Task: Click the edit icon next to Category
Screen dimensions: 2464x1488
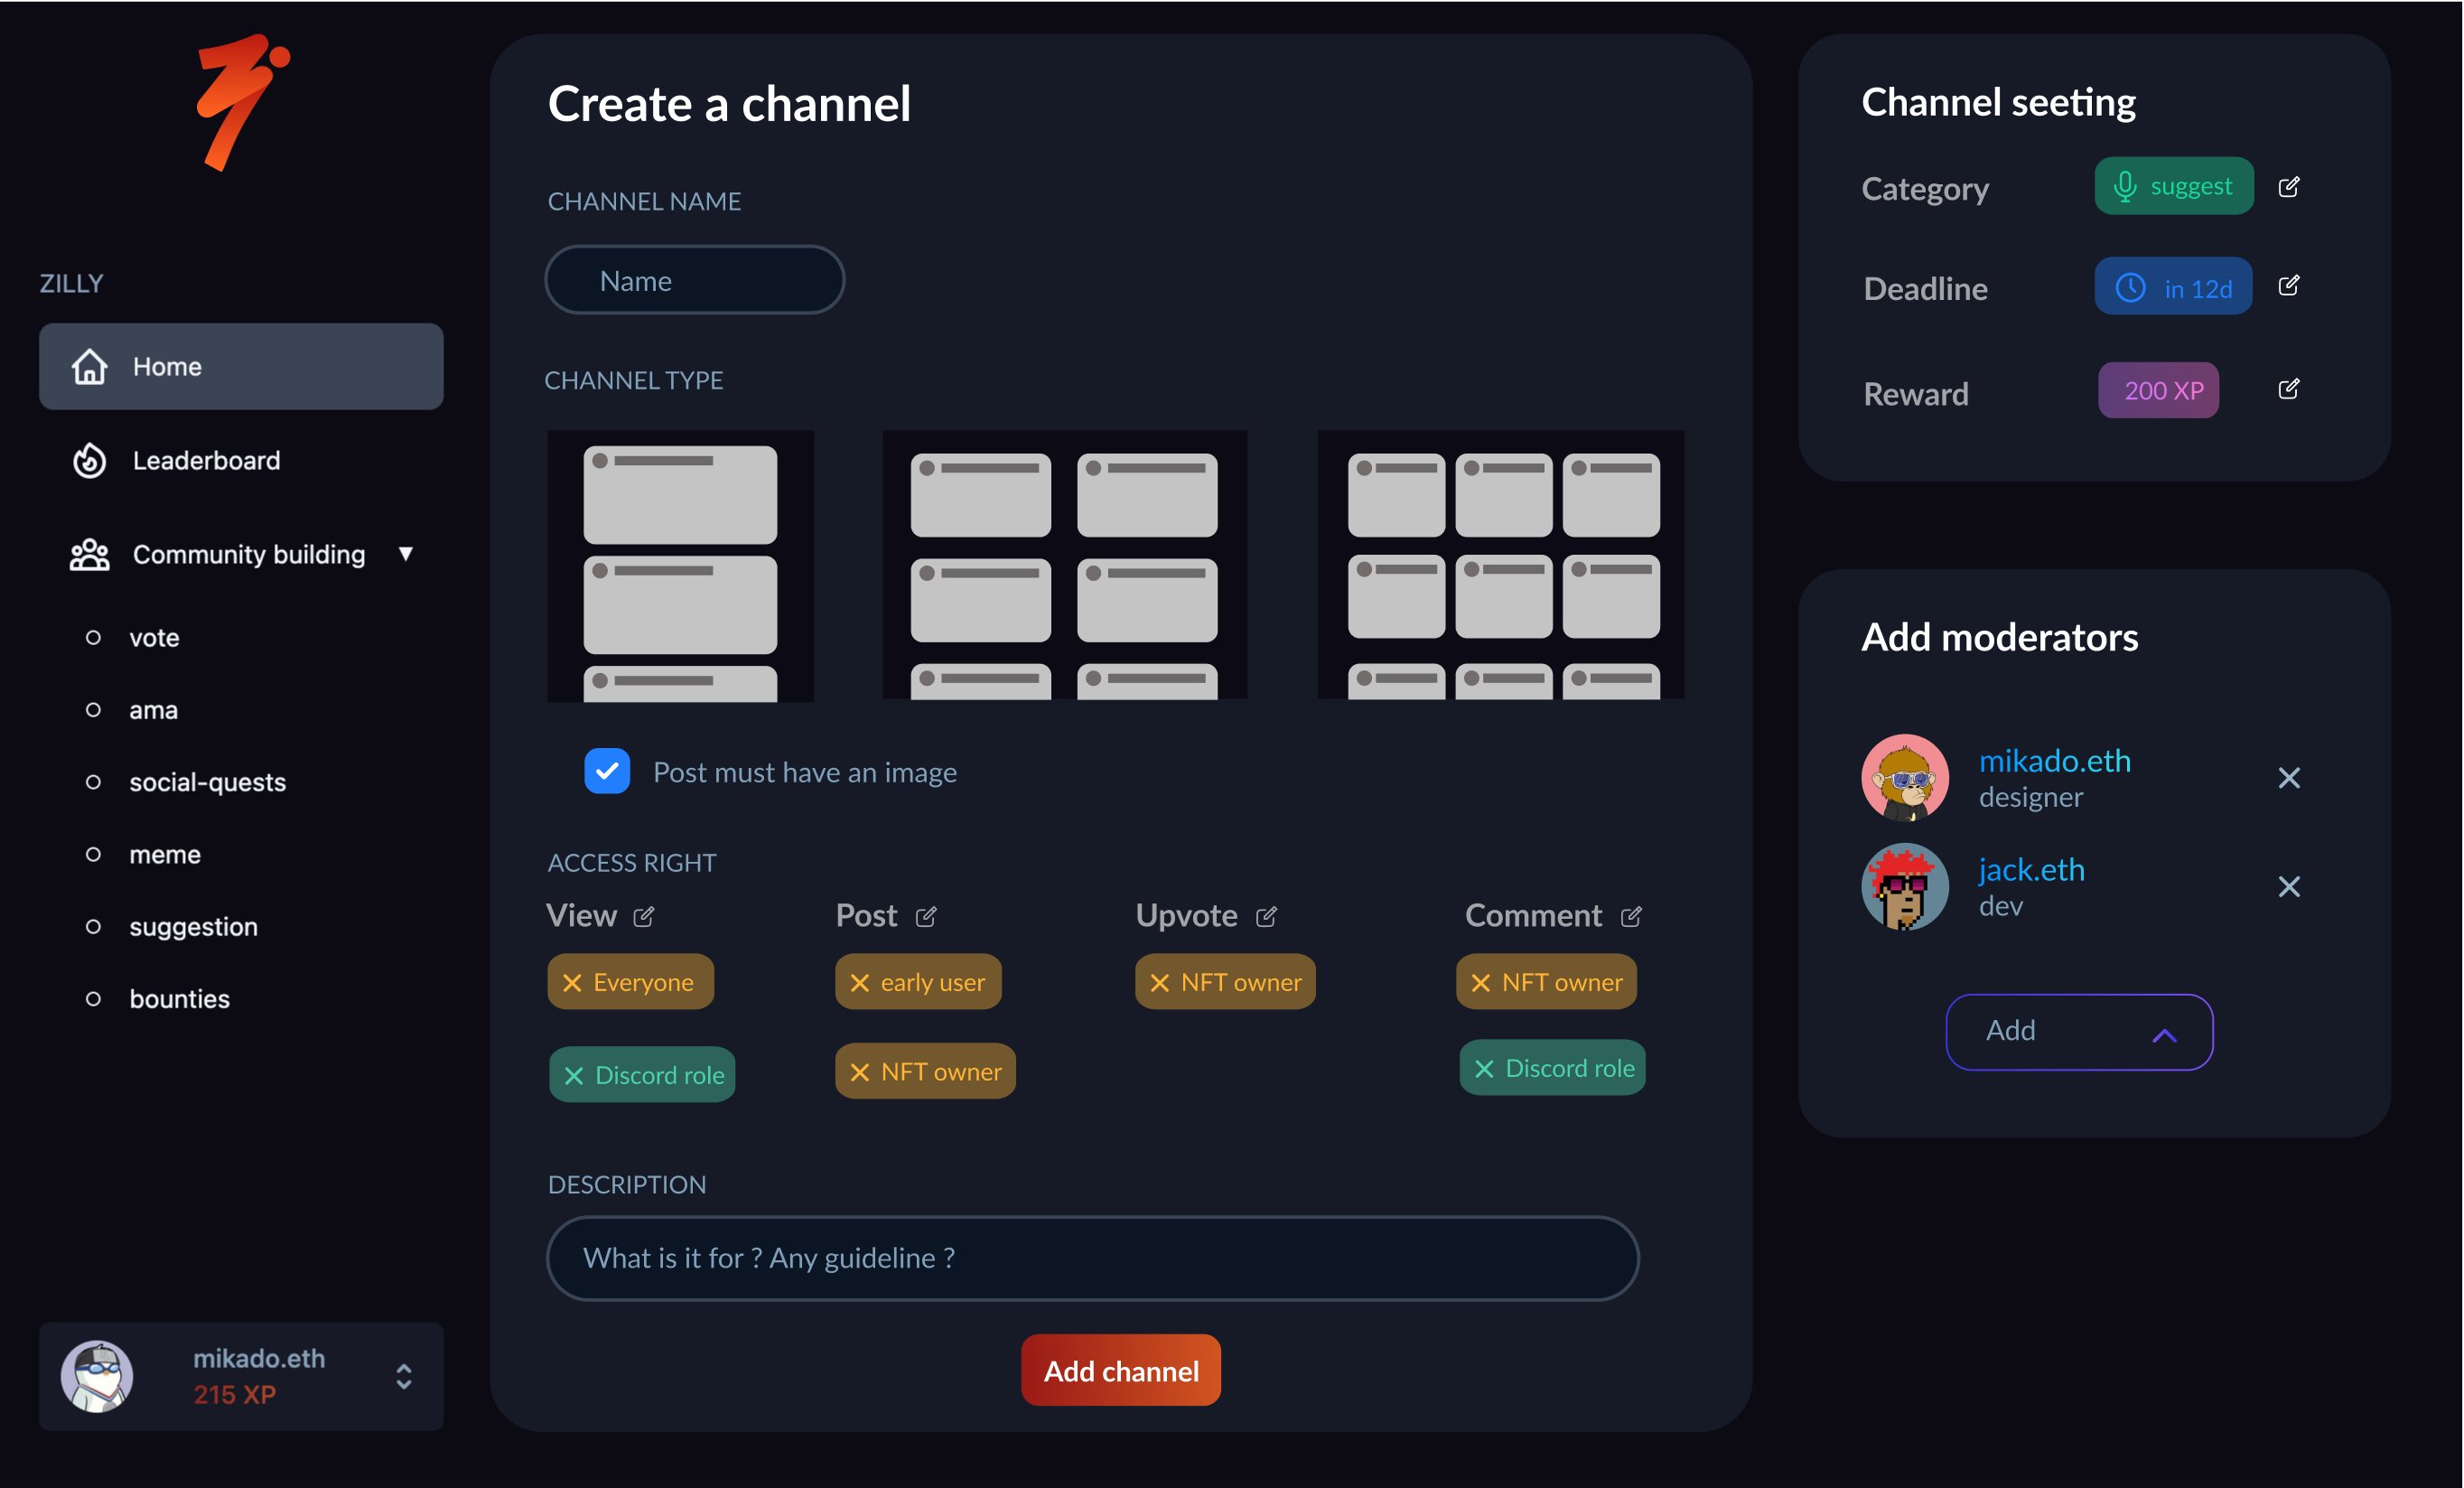Action: [2288, 187]
